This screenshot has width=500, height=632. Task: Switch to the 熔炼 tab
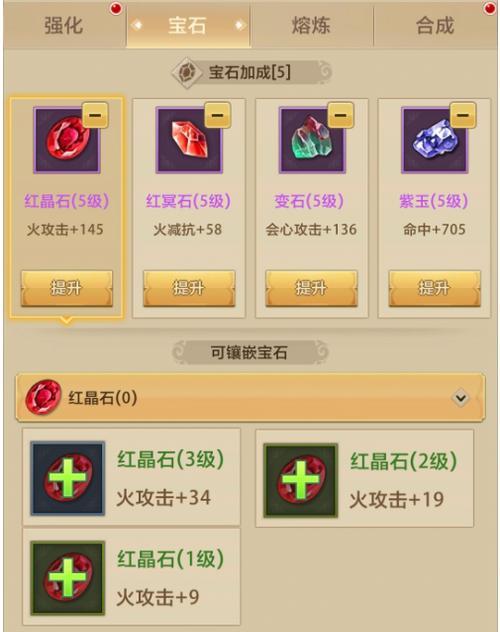[311, 25]
